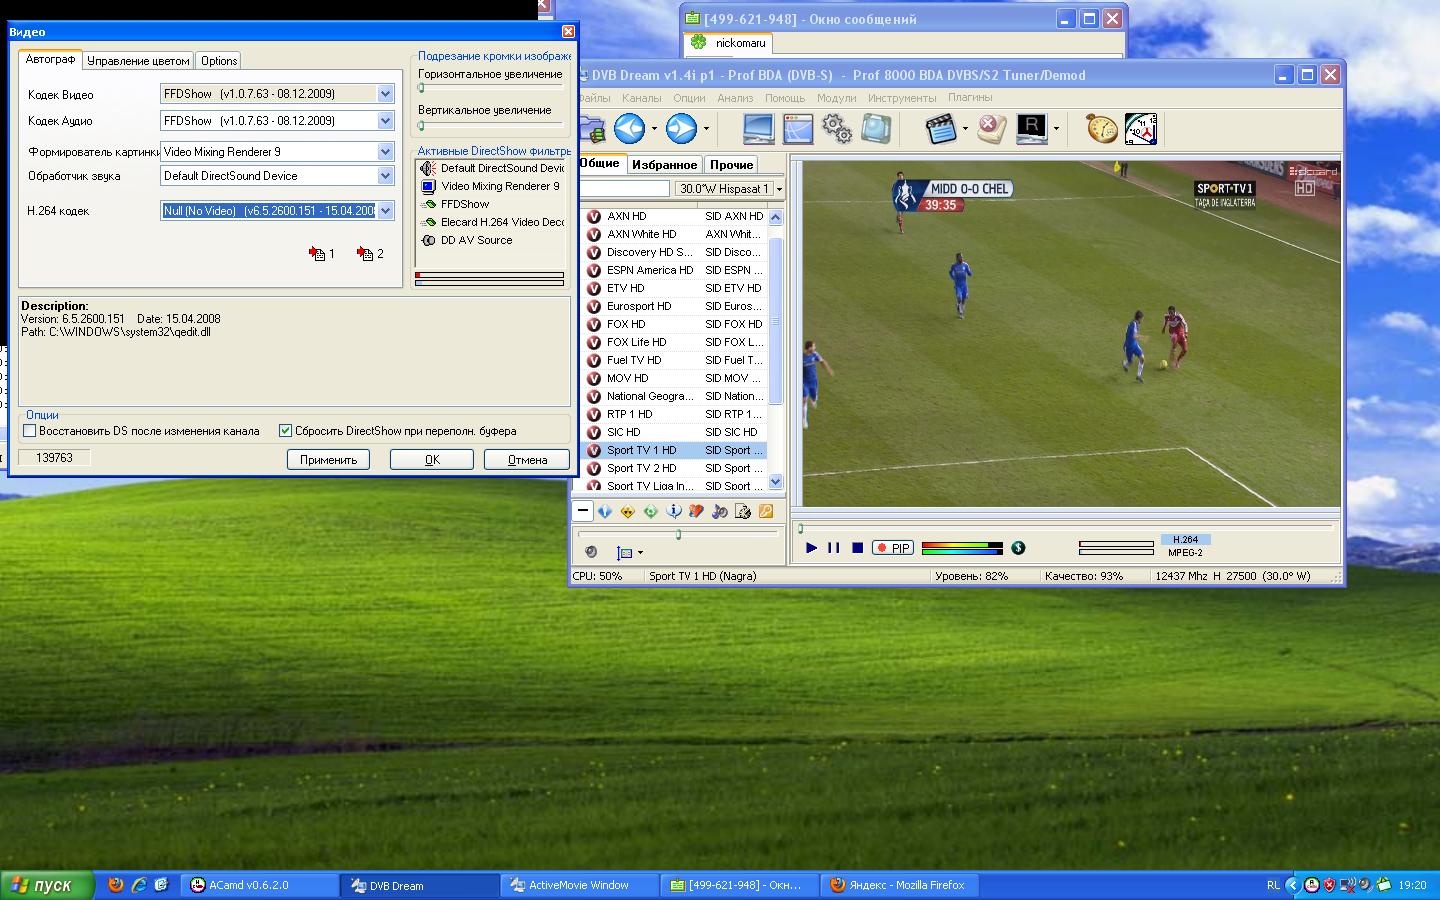The width and height of the screenshot is (1440, 900).
Task: Click the monitor icon in the toolbar
Action: (758, 128)
